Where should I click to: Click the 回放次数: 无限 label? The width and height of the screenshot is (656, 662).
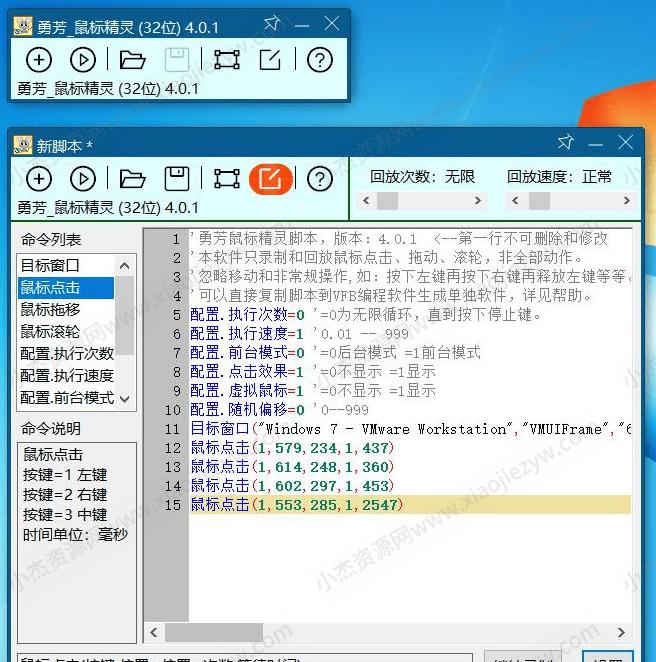(x=423, y=176)
